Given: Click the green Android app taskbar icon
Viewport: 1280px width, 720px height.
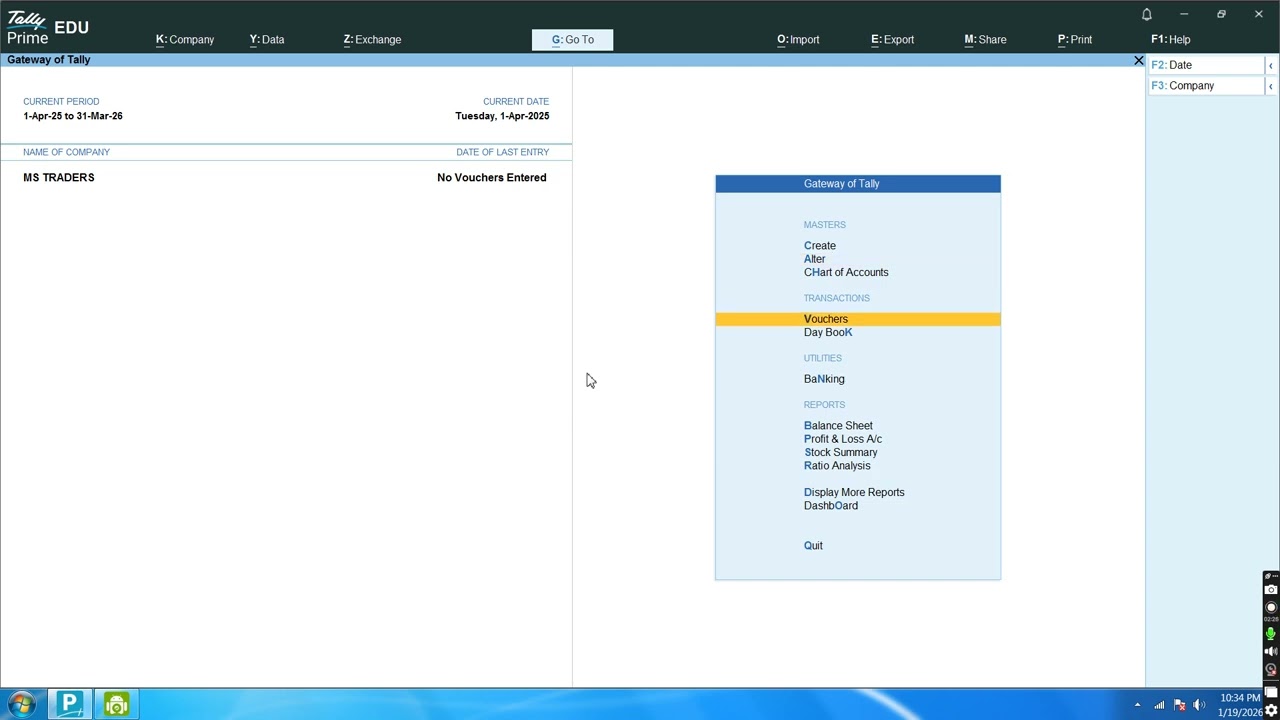Looking at the screenshot, I should point(117,704).
